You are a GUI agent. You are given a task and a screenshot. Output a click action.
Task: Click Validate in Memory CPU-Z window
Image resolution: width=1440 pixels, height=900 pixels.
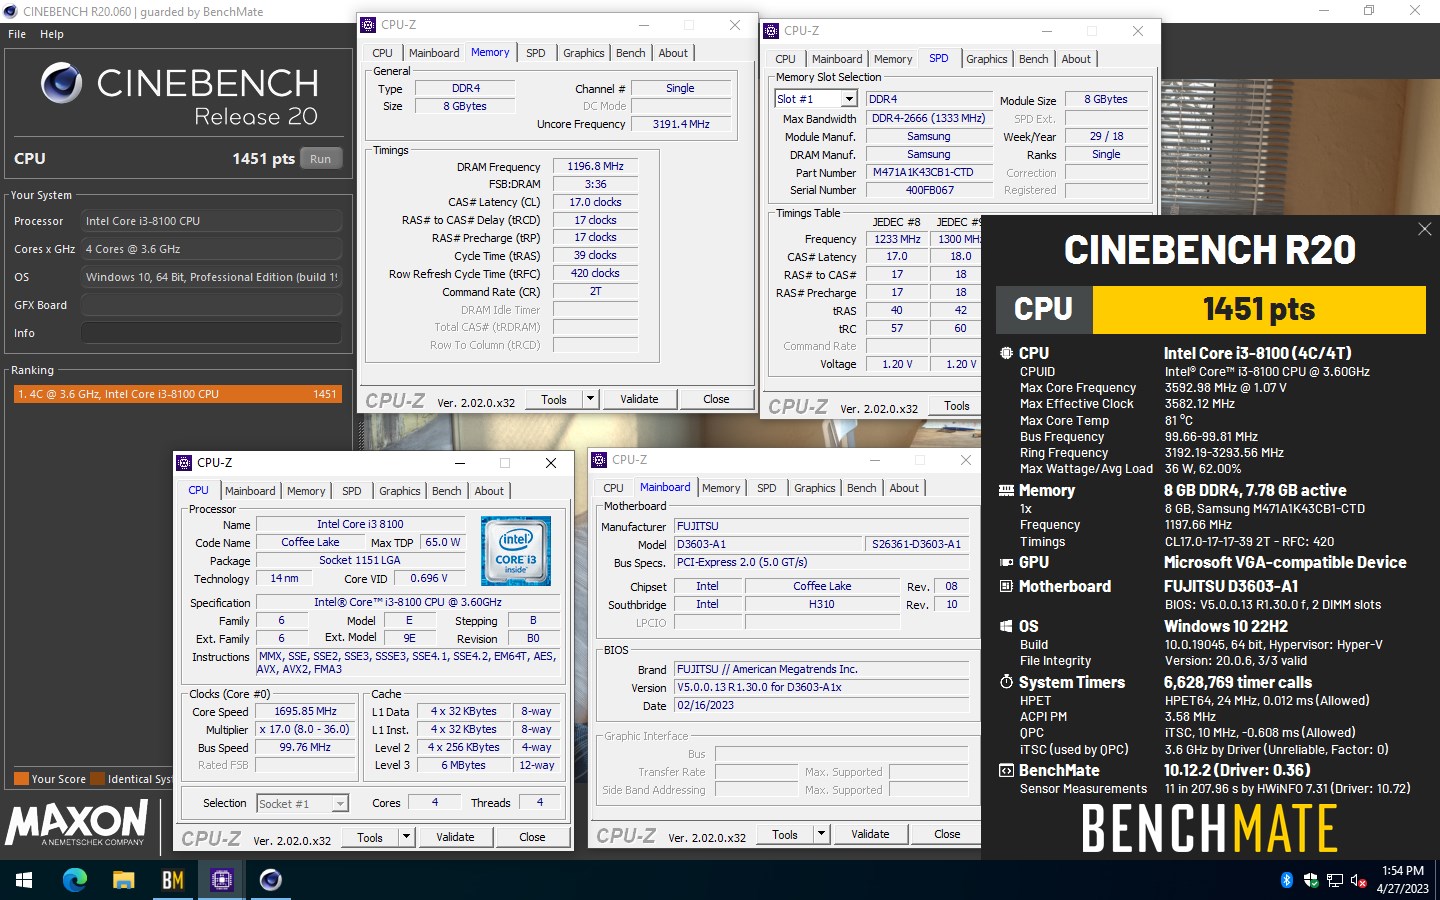[x=639, y=399]
